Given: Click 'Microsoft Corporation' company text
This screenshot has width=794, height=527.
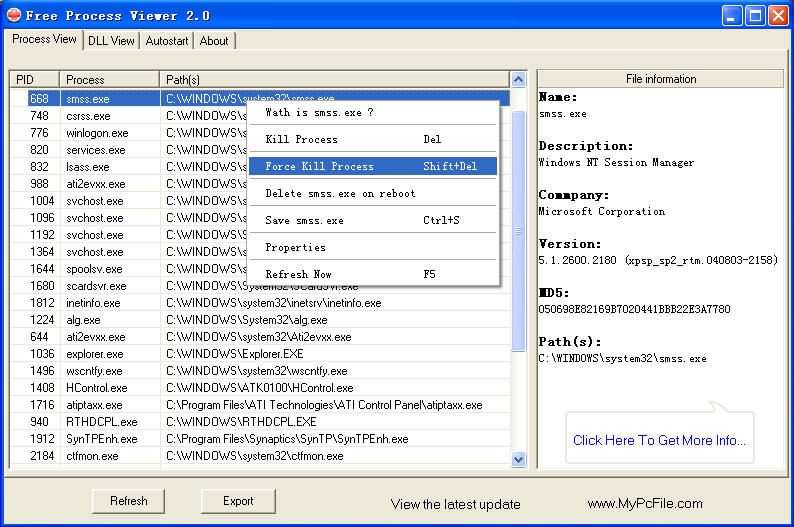Looking at the screenshot, I should coord(602,211).
